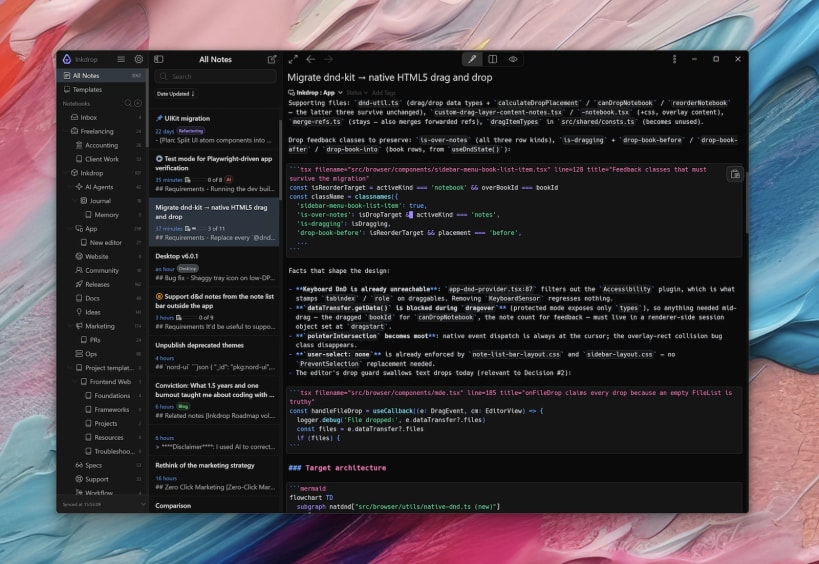Open the Resources notebook
Viewport: 819px width, 564px height.
click(x=102, y=438)
